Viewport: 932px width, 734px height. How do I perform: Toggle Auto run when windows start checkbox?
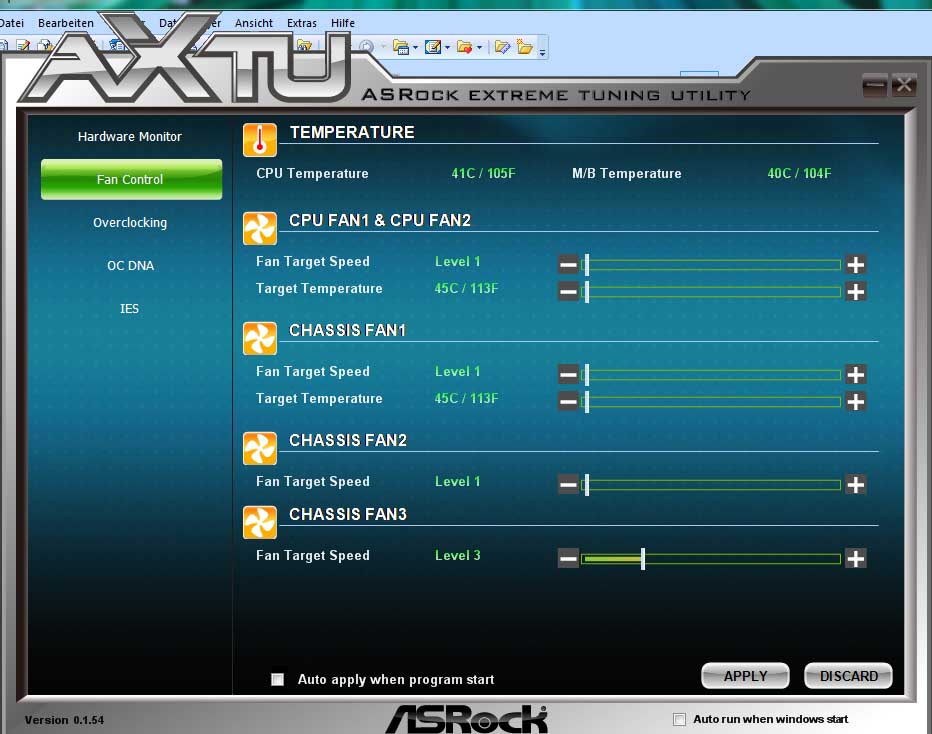tap(679, 719)
